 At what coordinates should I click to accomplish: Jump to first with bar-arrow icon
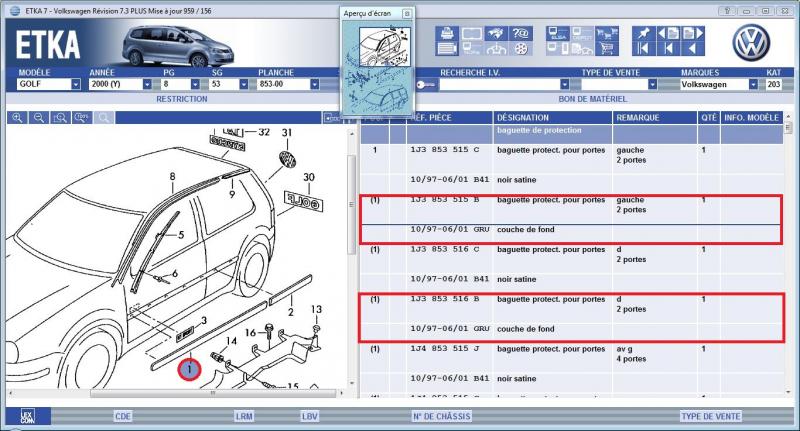pyautogui.click(x=643, y=49)
